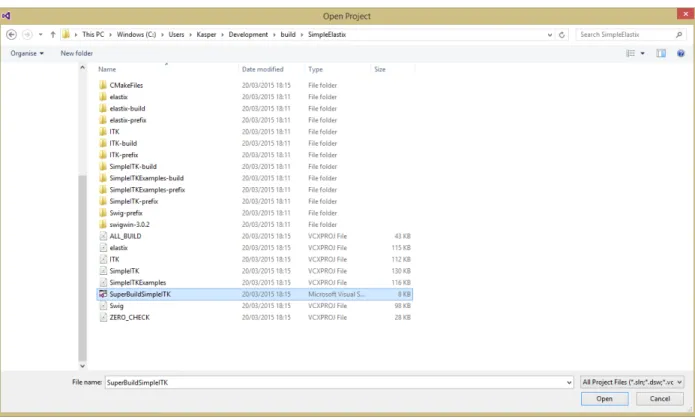Screen dimensions: 695x420
Task: Open the All Project Files filter dropdown
Action: [x=632, y=382]
